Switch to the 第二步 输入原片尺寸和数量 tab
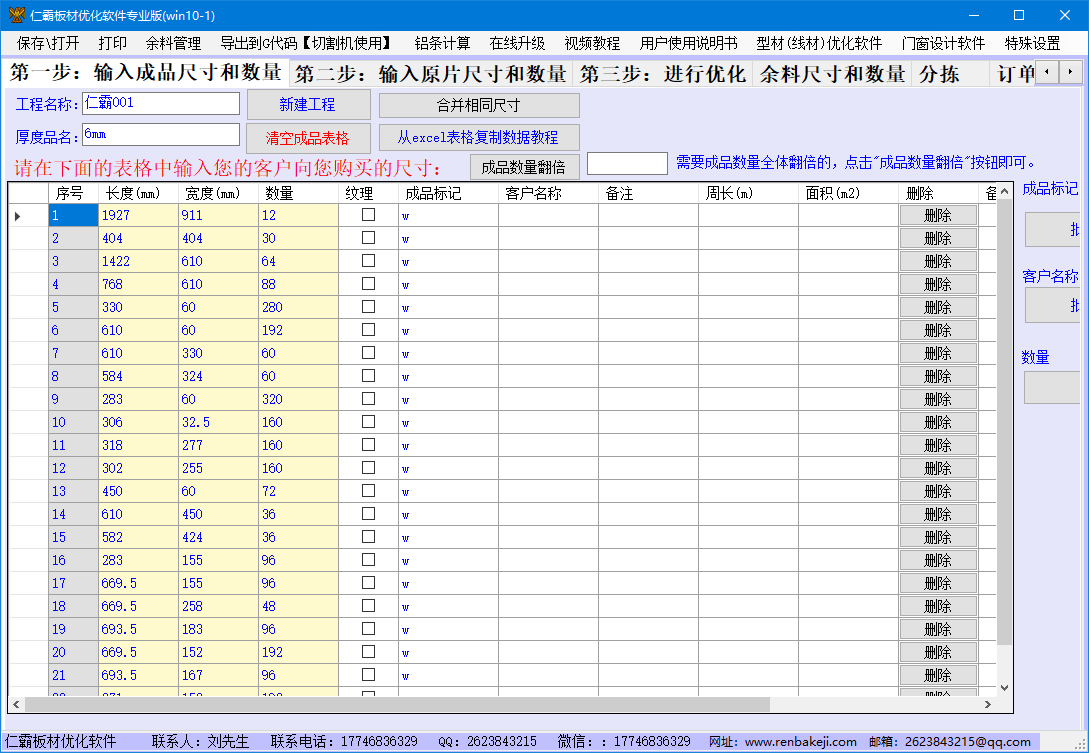Image resolution: width=1089 pixels, height=753 pixels. coord(431,74)
